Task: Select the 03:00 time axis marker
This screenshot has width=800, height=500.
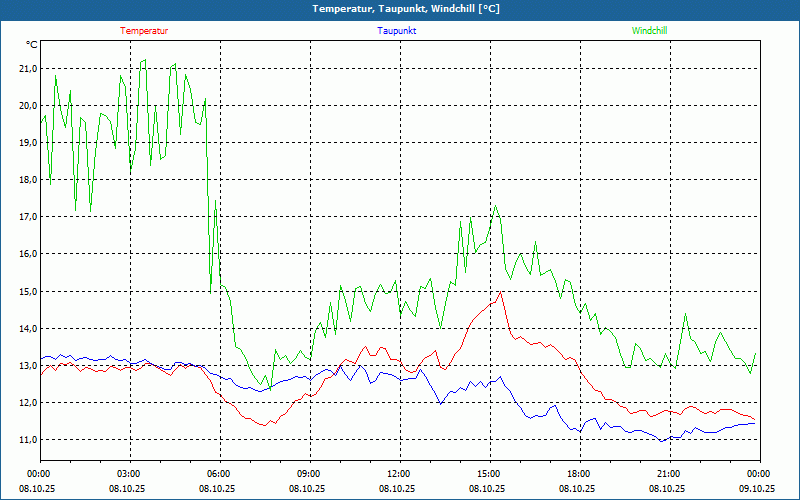Action: pyautogui.click(x=128, y=473)
